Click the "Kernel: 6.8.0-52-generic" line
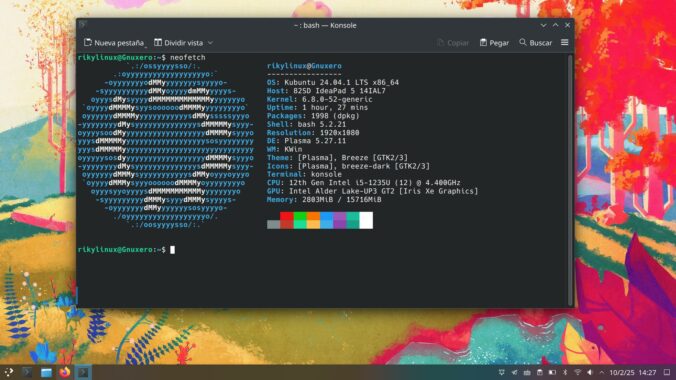 coord(319,99)
